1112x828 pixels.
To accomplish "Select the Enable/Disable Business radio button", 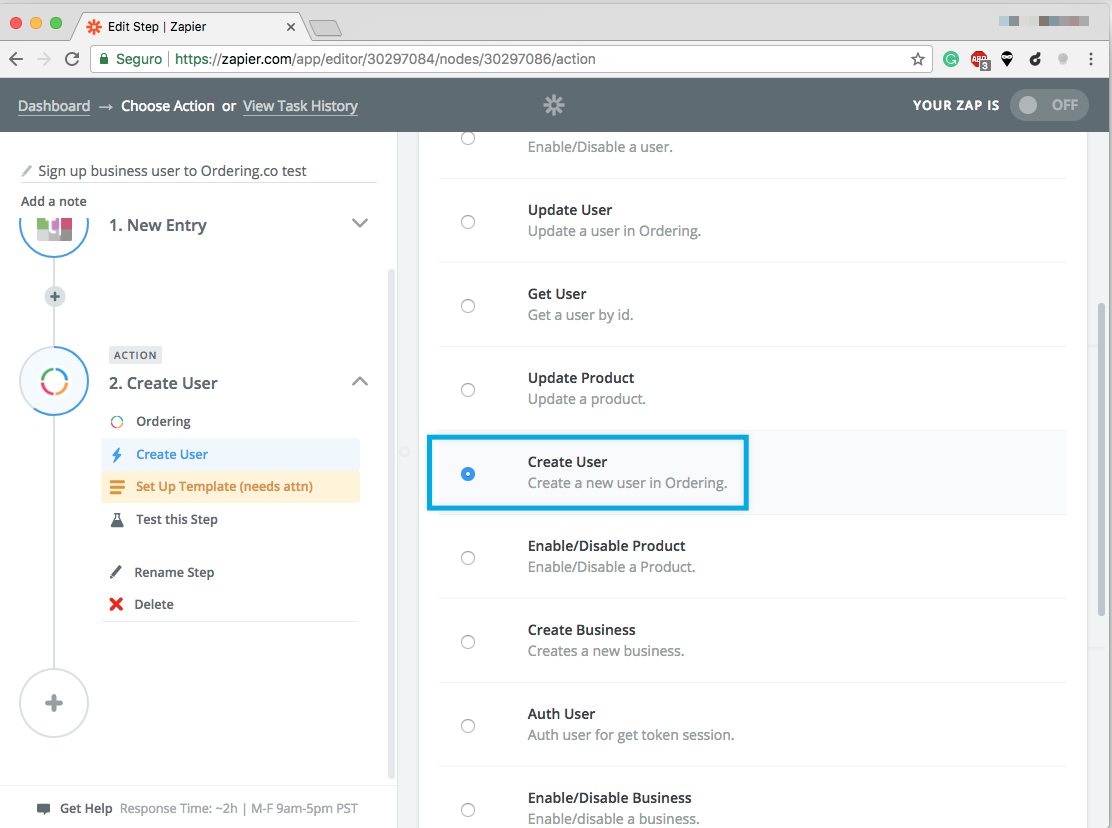I will (468, 810).
